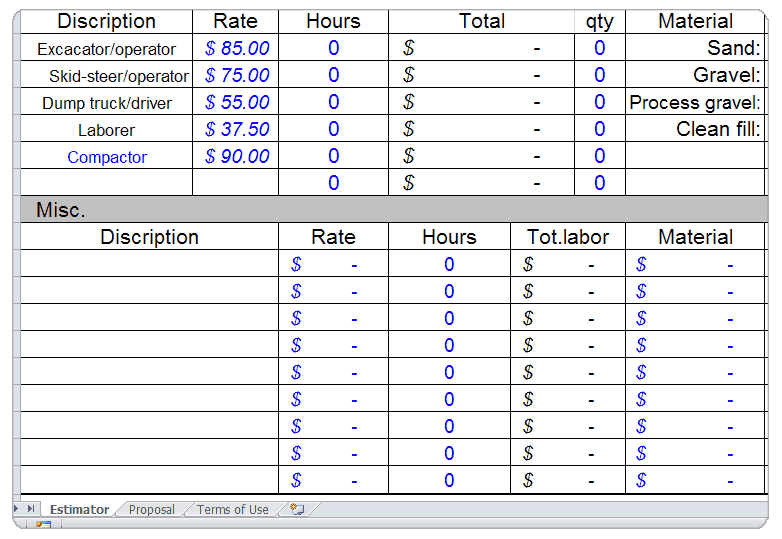Click the Clean fill: material cell
This screenshot has height=539, width=782.
(695, 129)
